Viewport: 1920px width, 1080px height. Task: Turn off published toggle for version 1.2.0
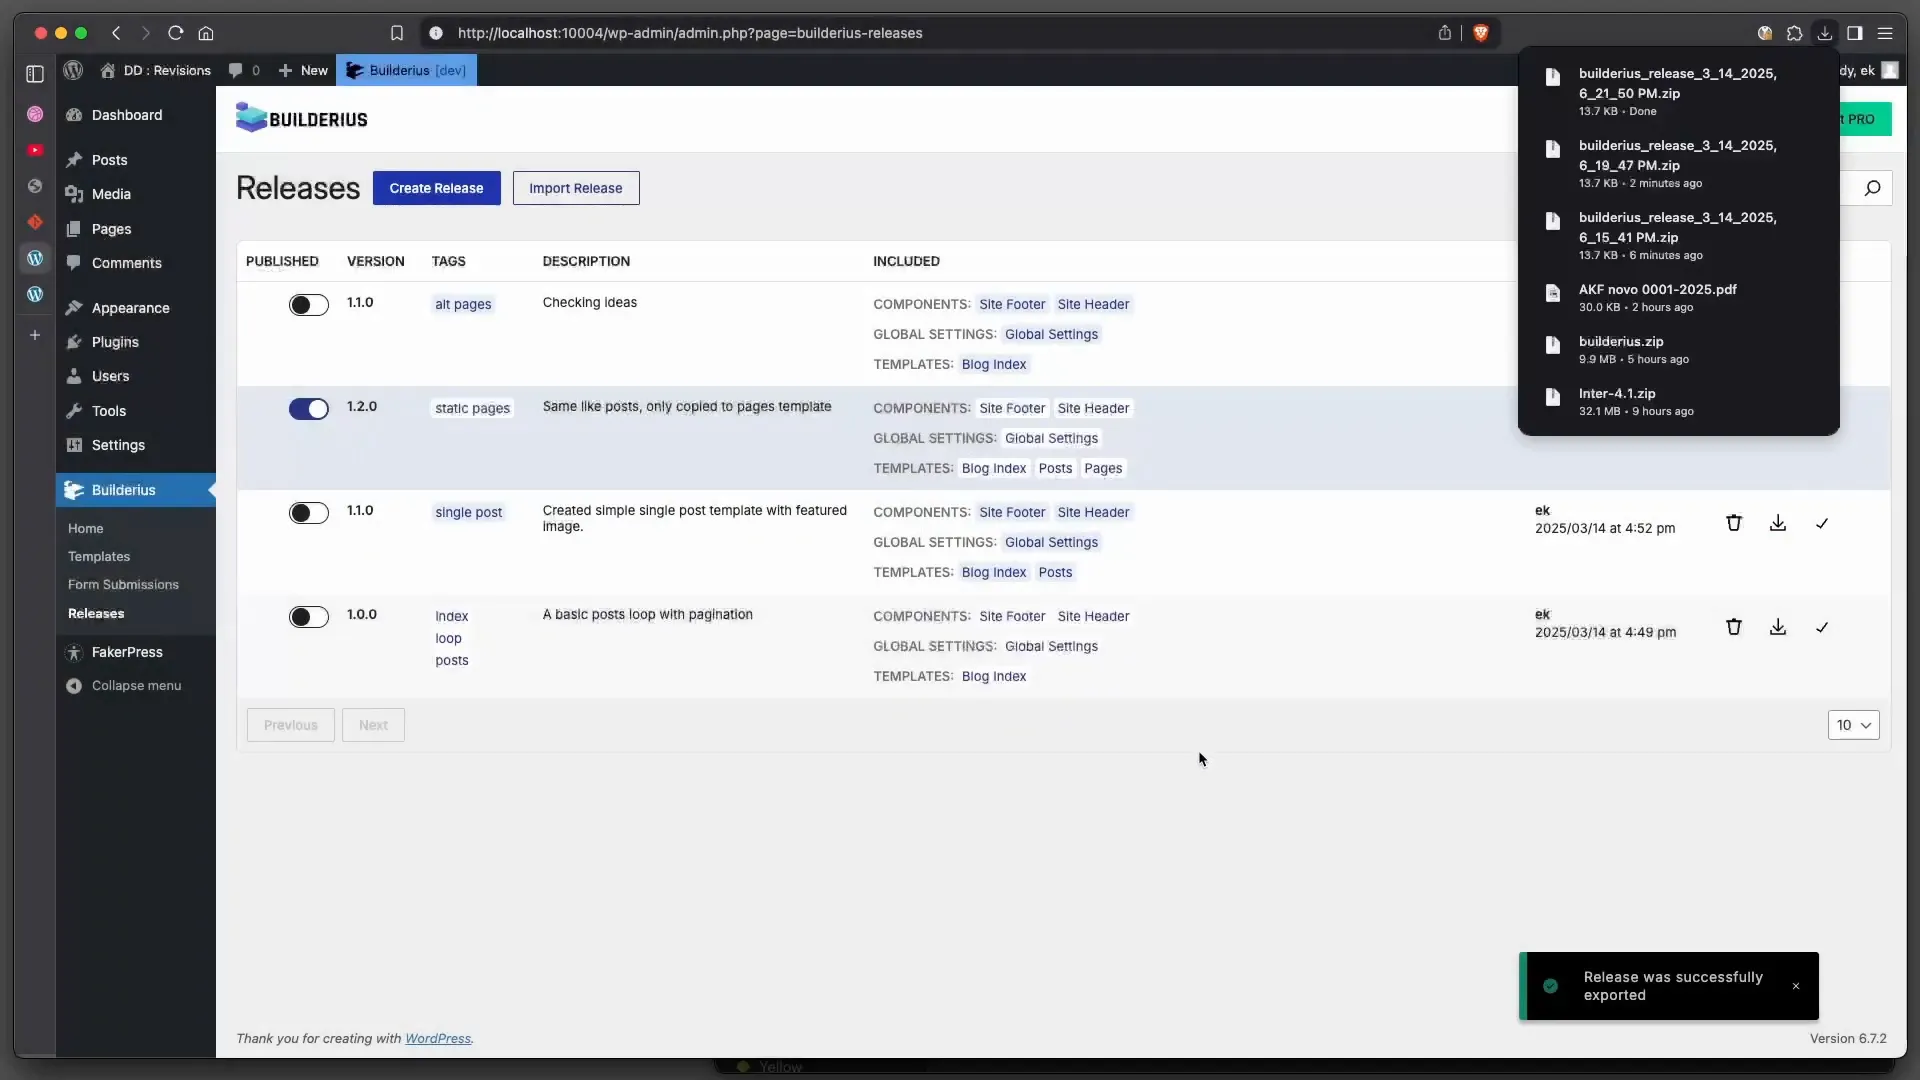pos(308,409)
